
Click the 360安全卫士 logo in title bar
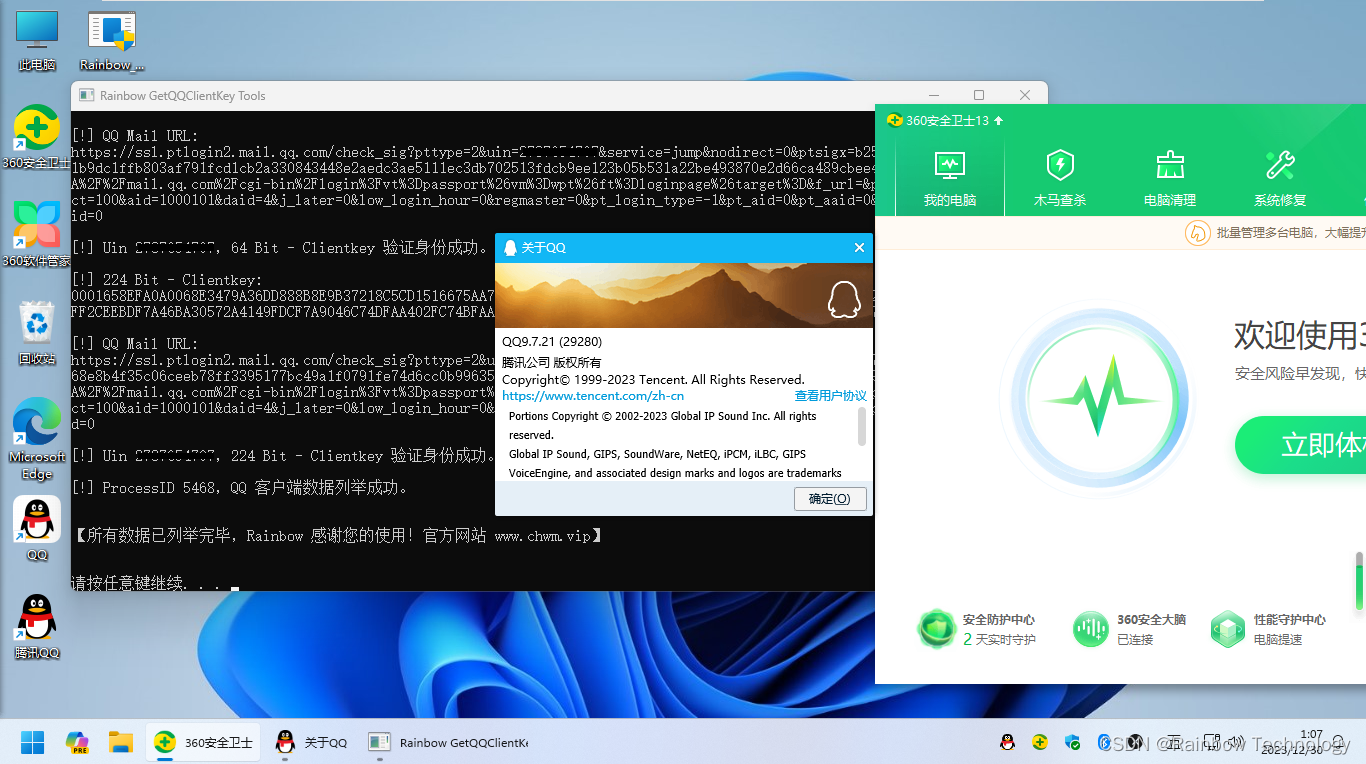click(895, 120)
